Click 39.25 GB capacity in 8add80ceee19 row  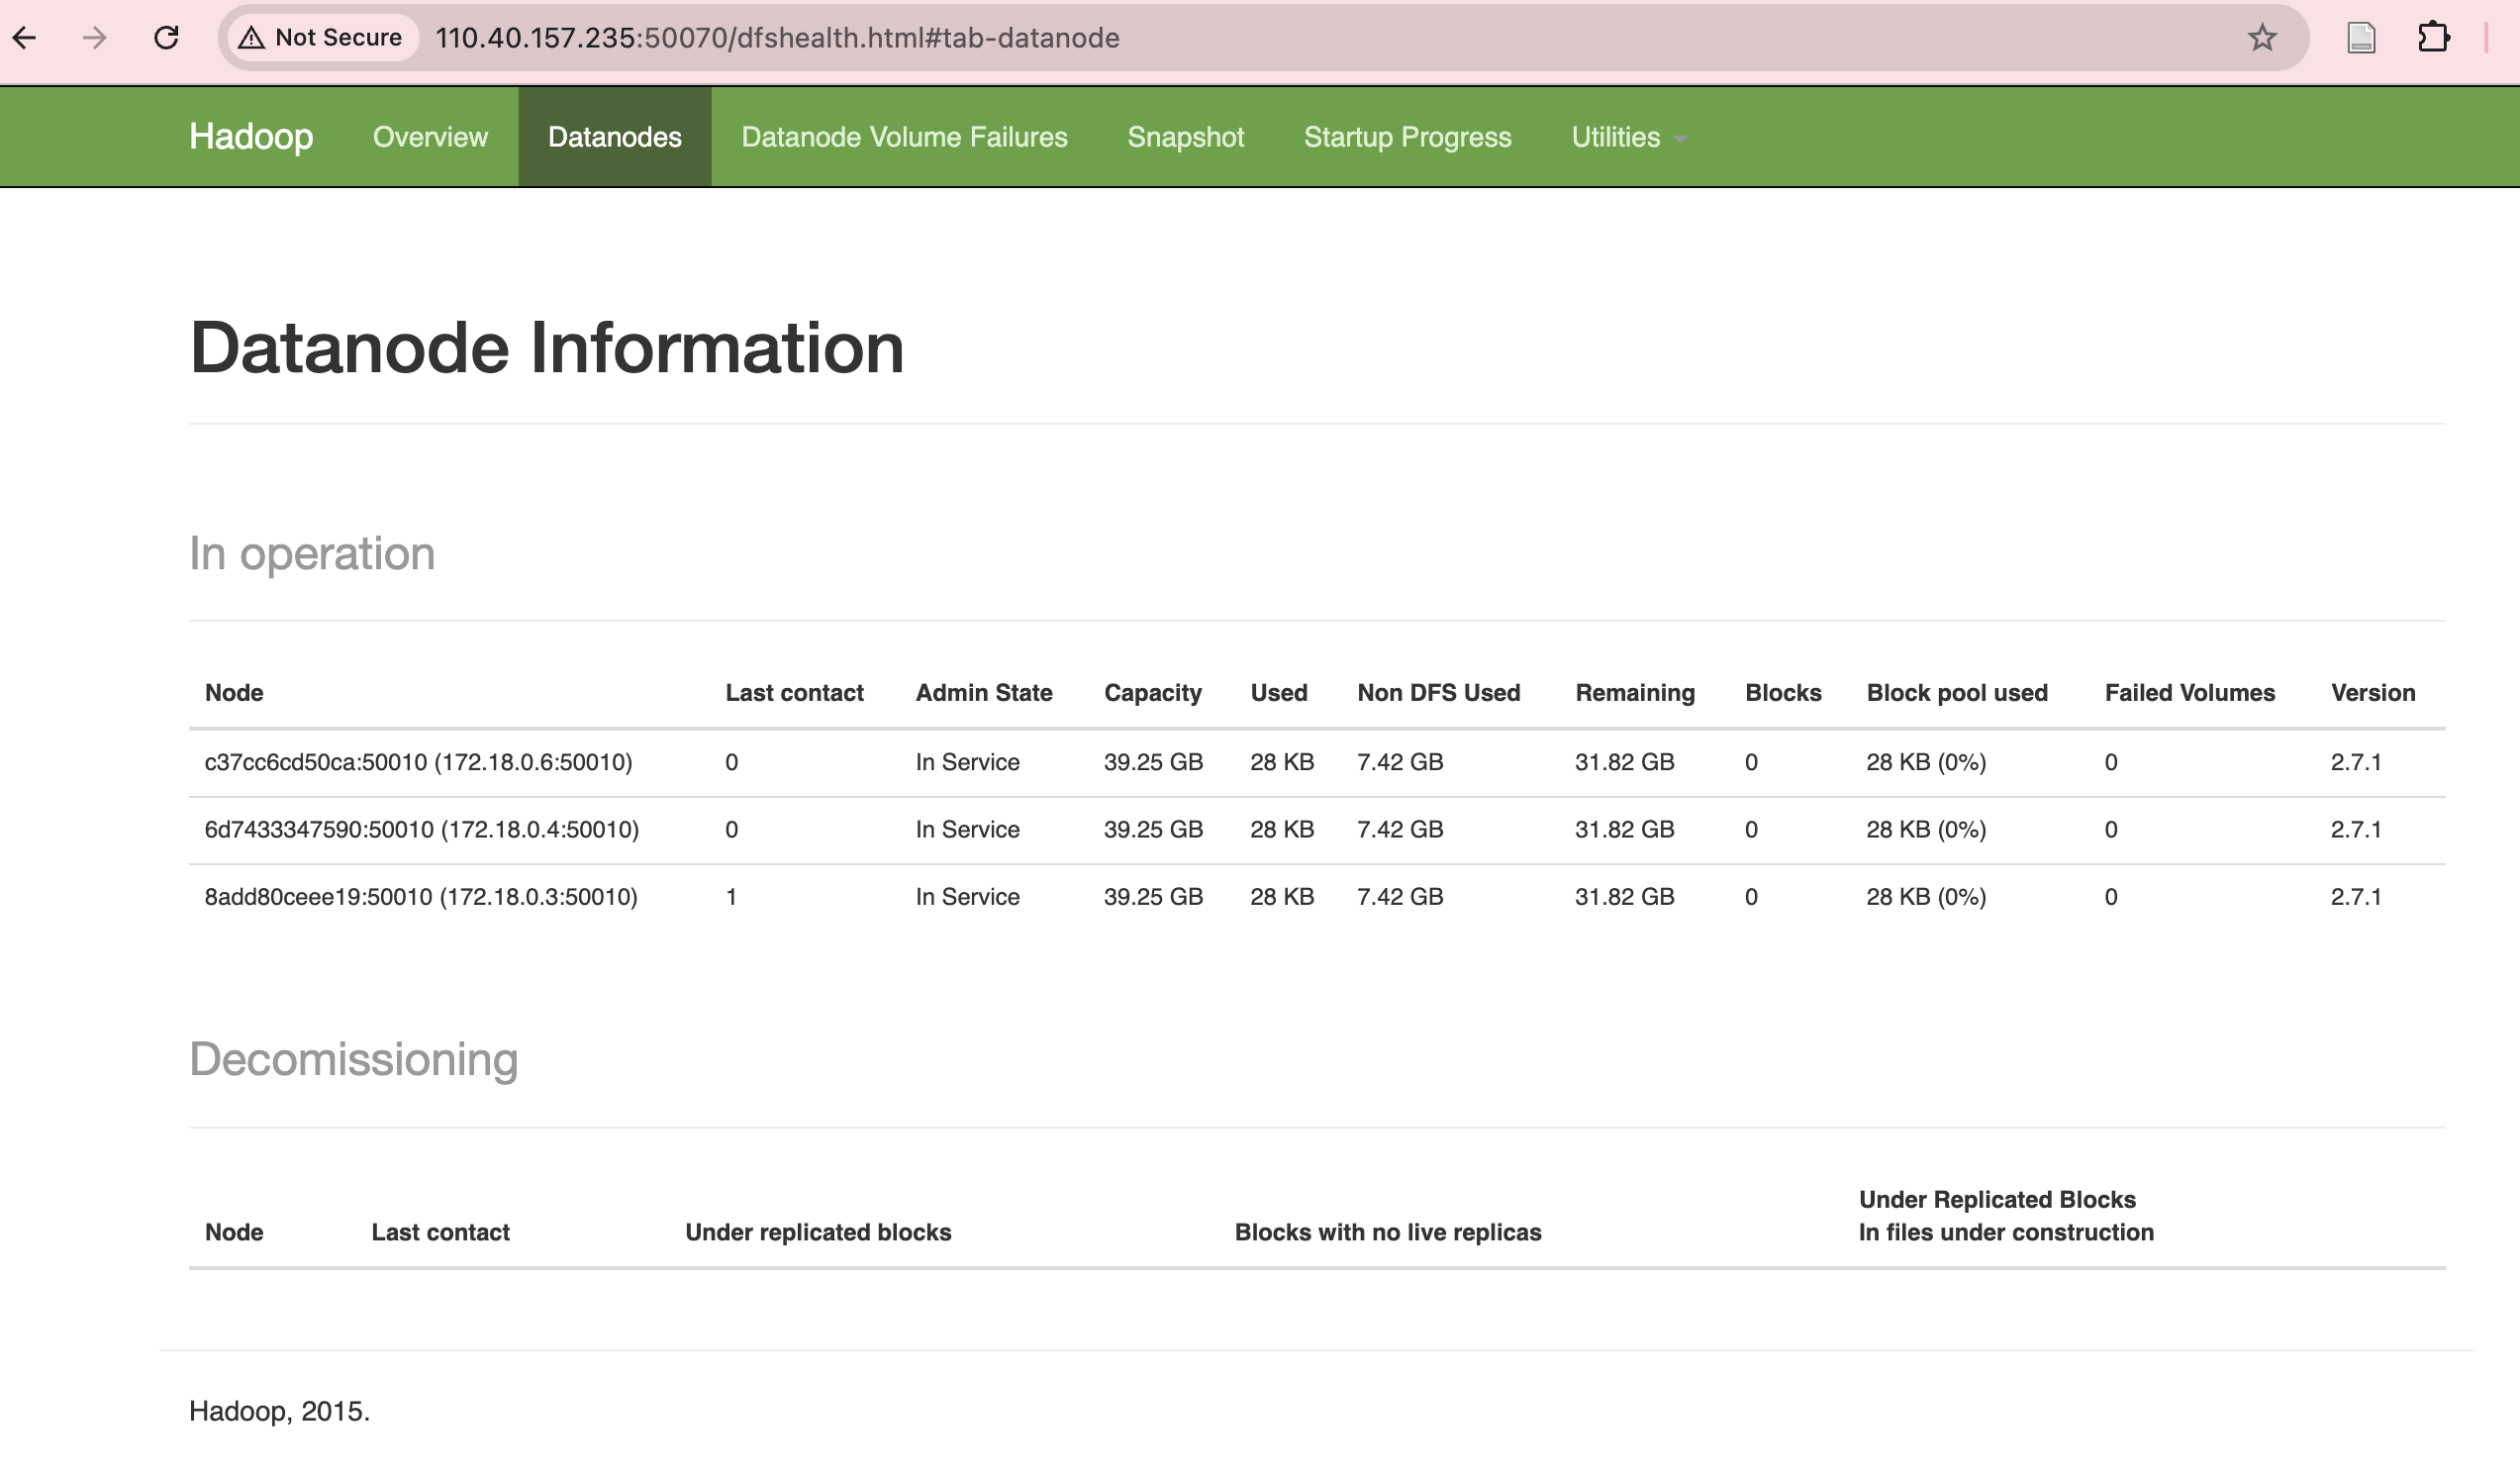pos(1153,897)
